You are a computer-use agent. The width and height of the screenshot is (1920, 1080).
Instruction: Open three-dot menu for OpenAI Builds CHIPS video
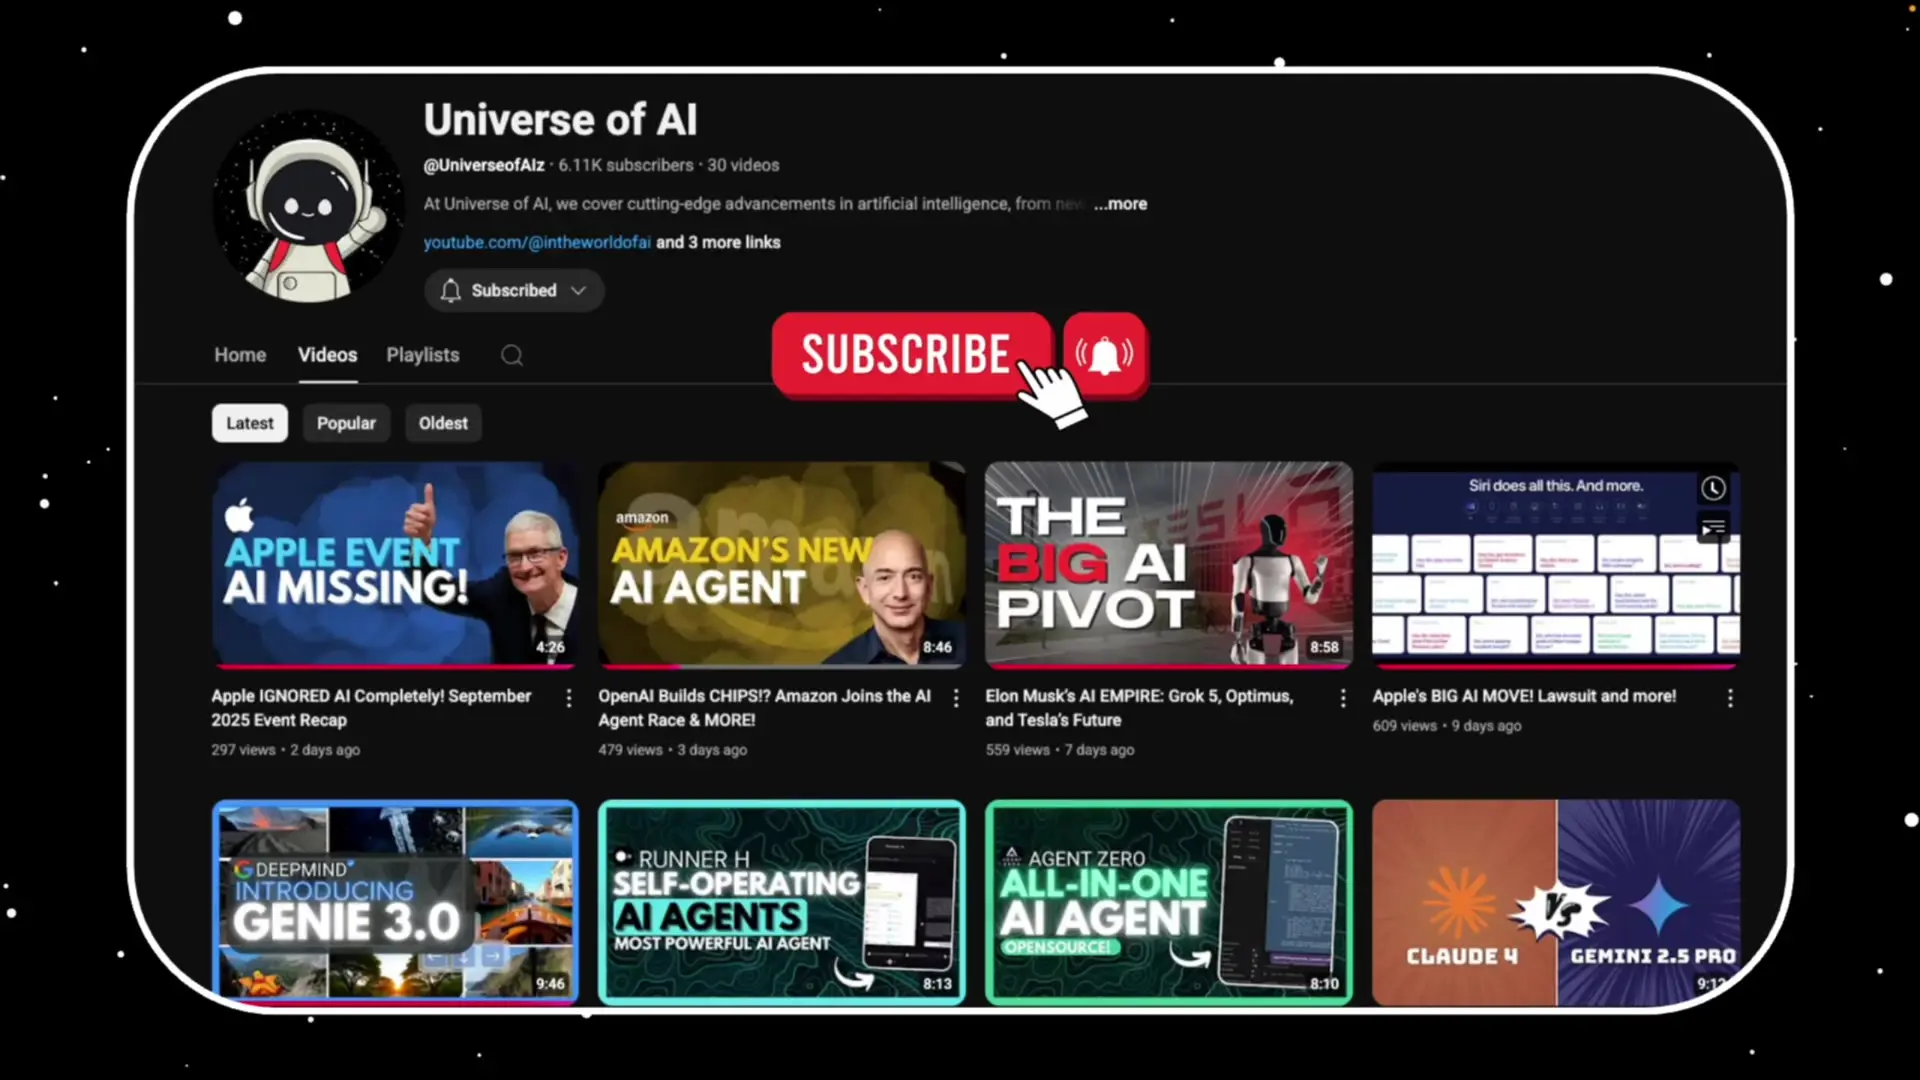pyautogui.click(x=956, y=698)
